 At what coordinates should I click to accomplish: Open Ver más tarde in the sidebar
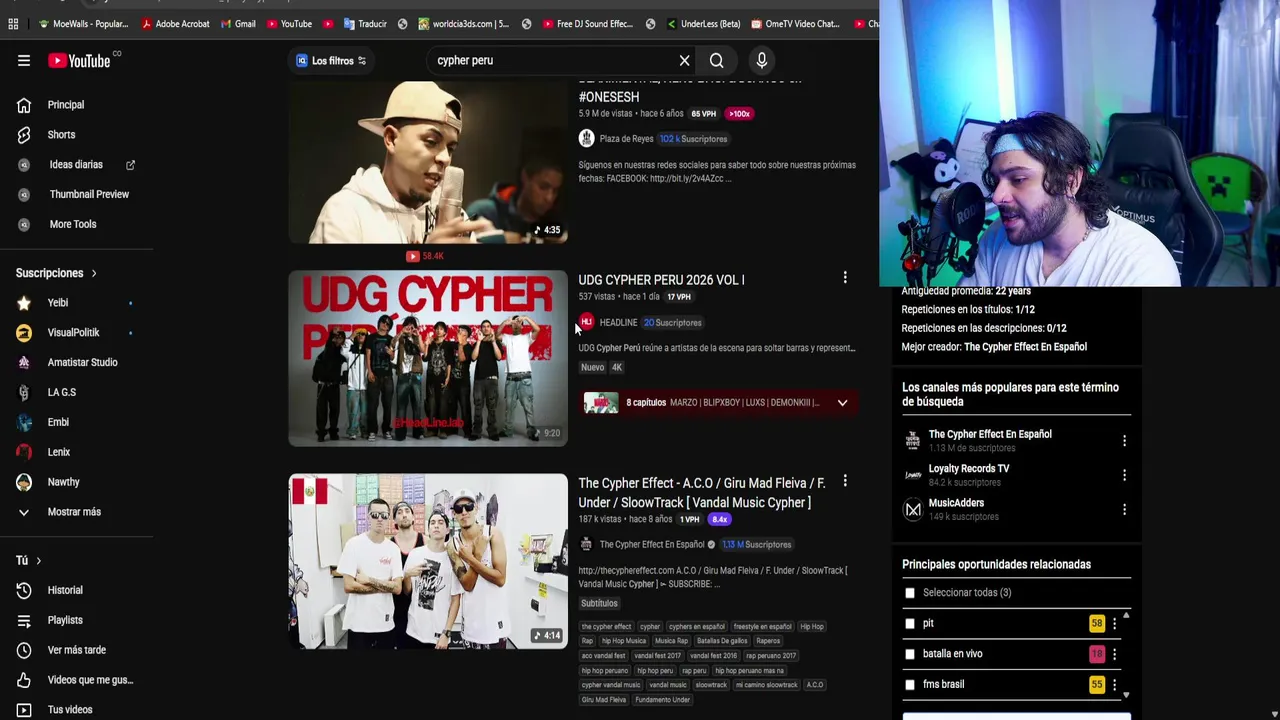[x=76, y=651]
